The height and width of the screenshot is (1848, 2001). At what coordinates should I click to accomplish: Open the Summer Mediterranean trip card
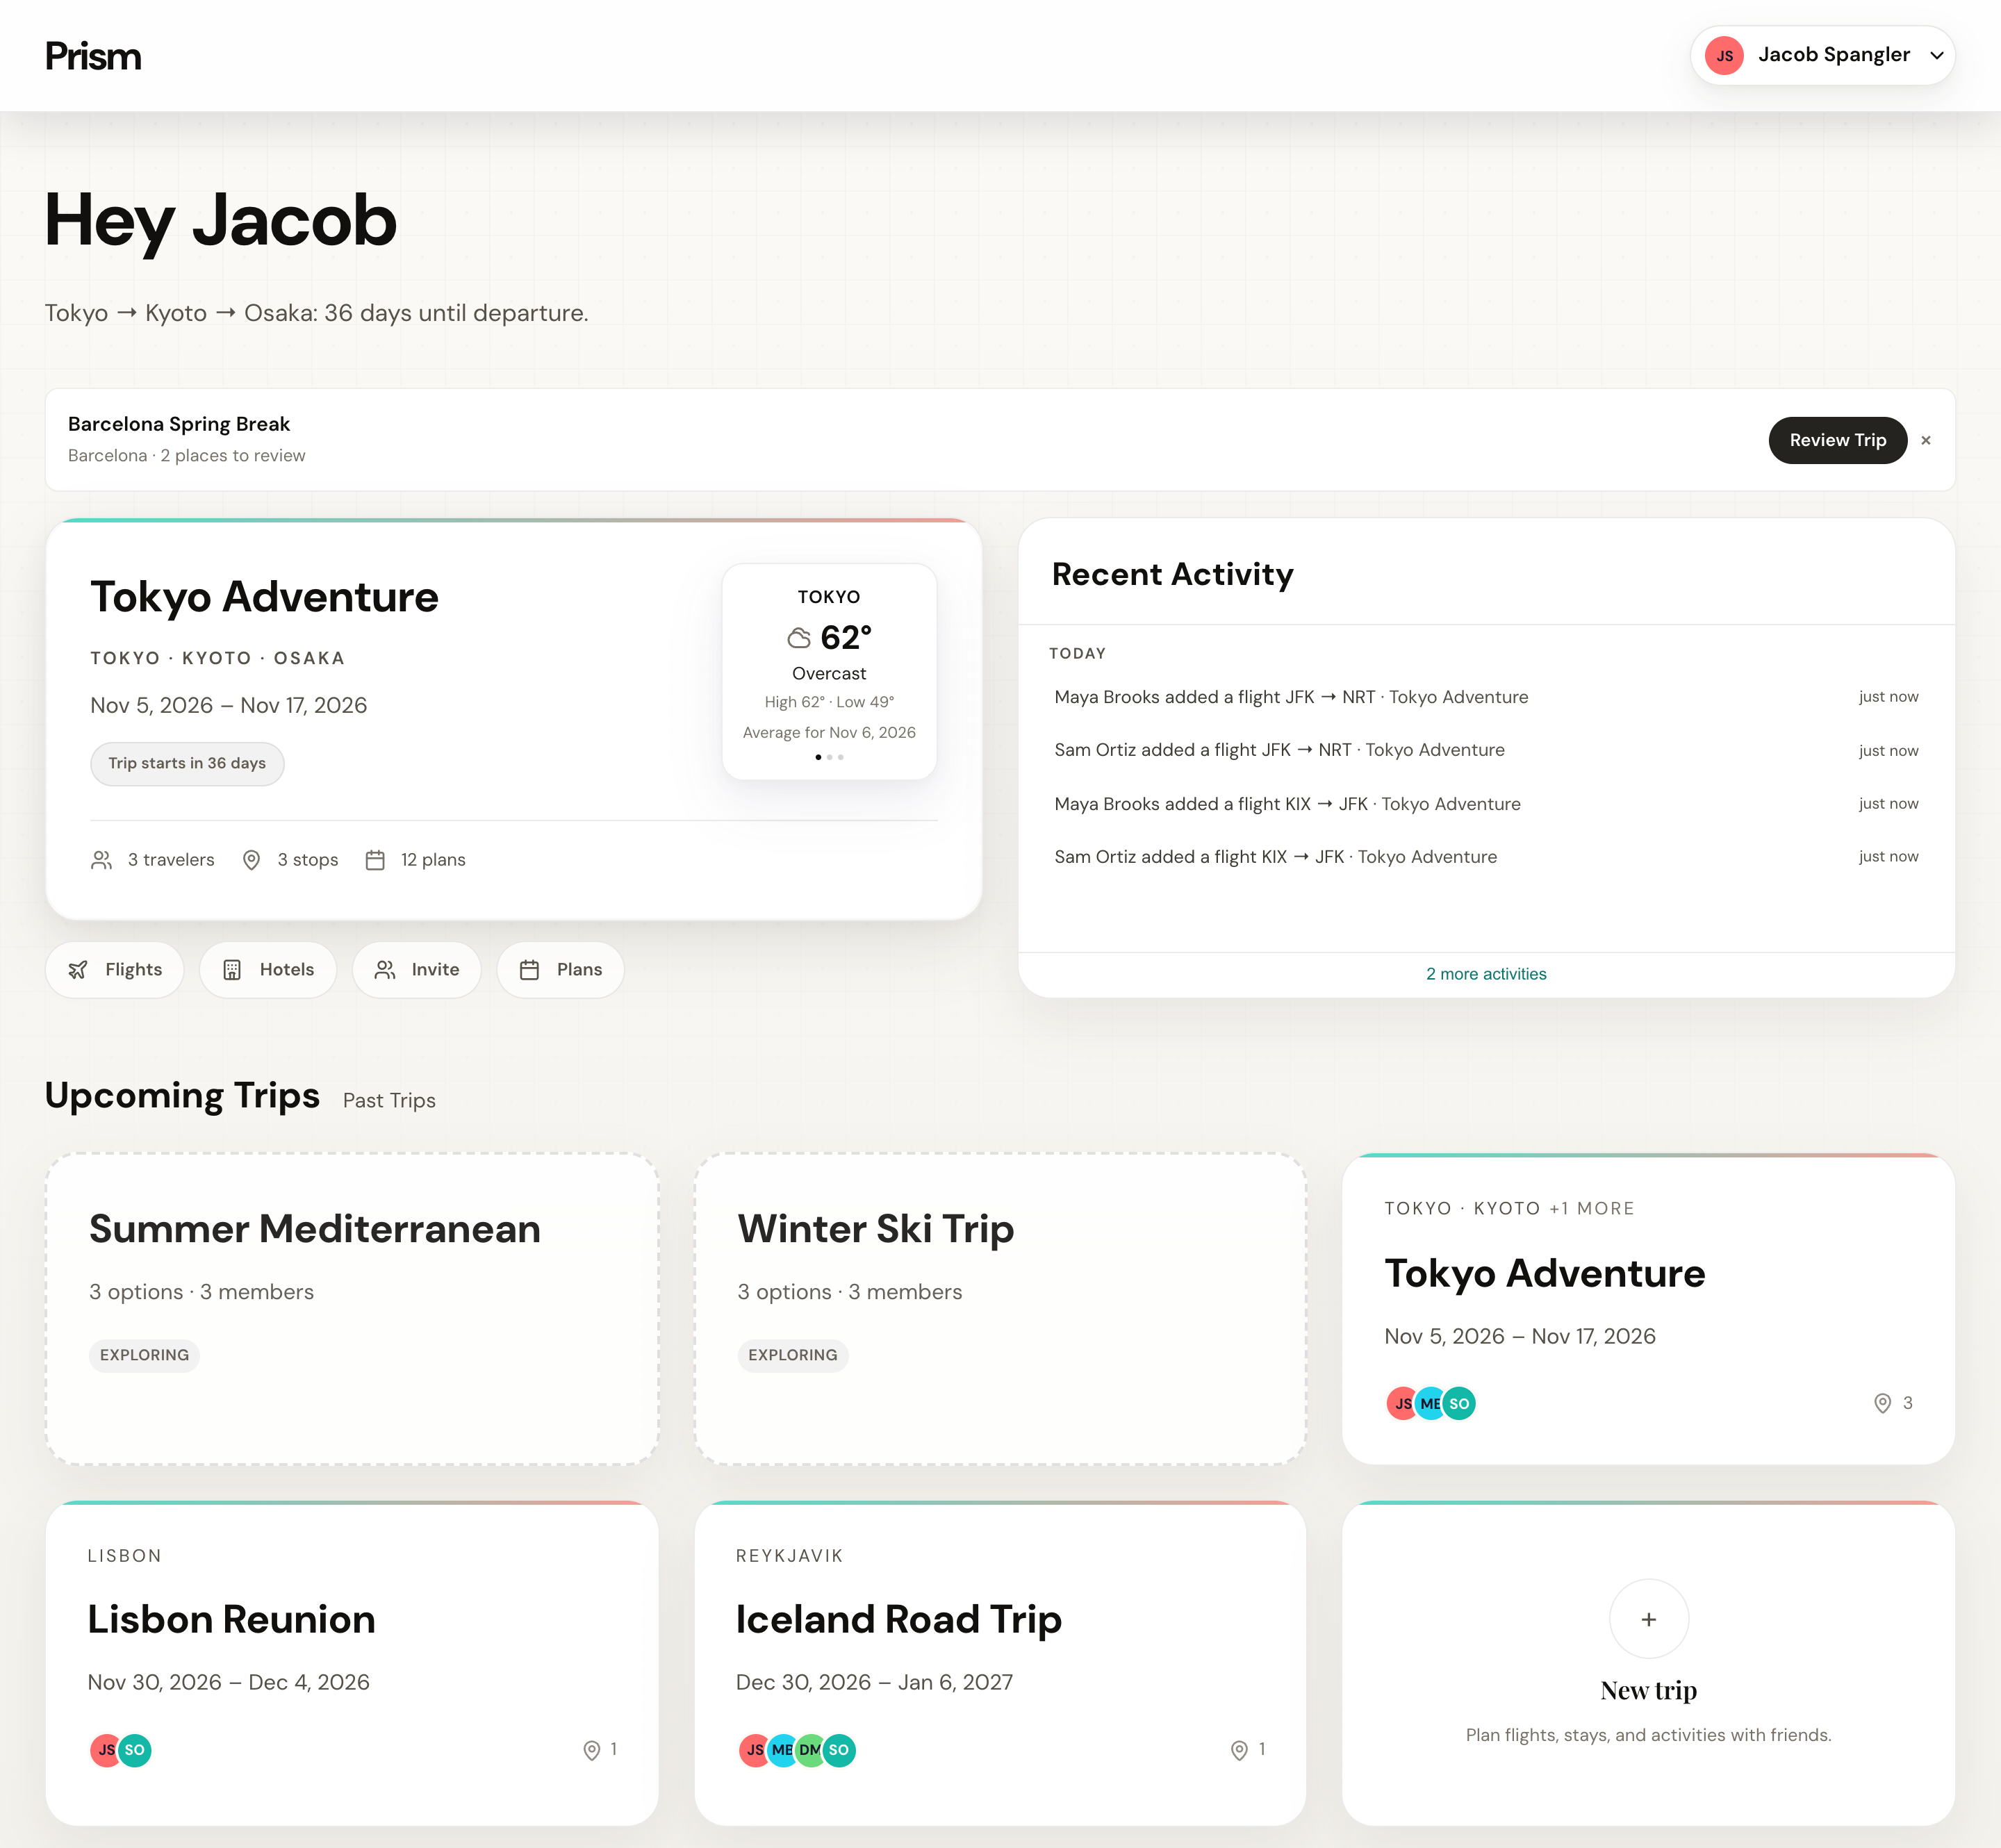[x=352, y=1309]
